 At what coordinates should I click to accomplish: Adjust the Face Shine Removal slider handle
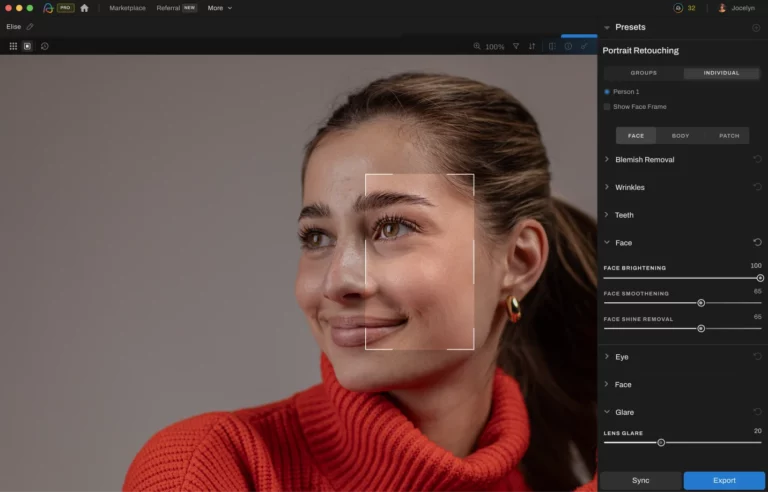point(701,328)
